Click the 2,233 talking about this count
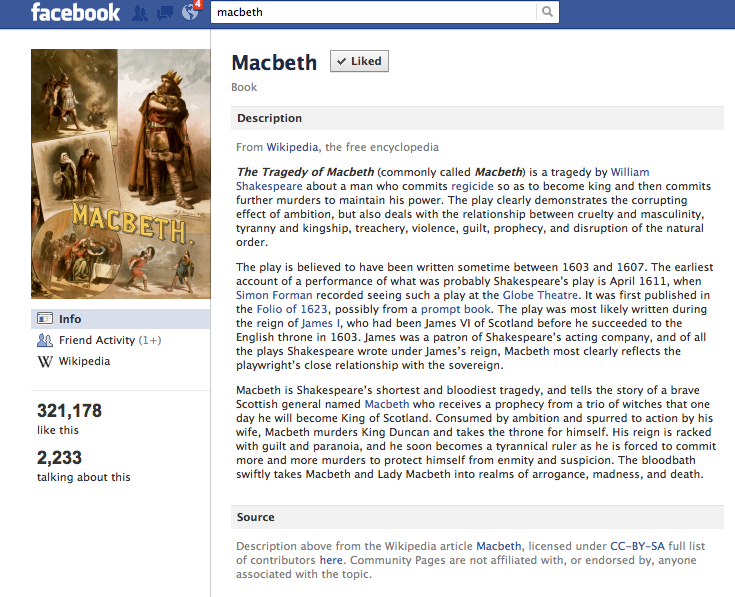Viewport: 735px width, 597px height. 60,458
